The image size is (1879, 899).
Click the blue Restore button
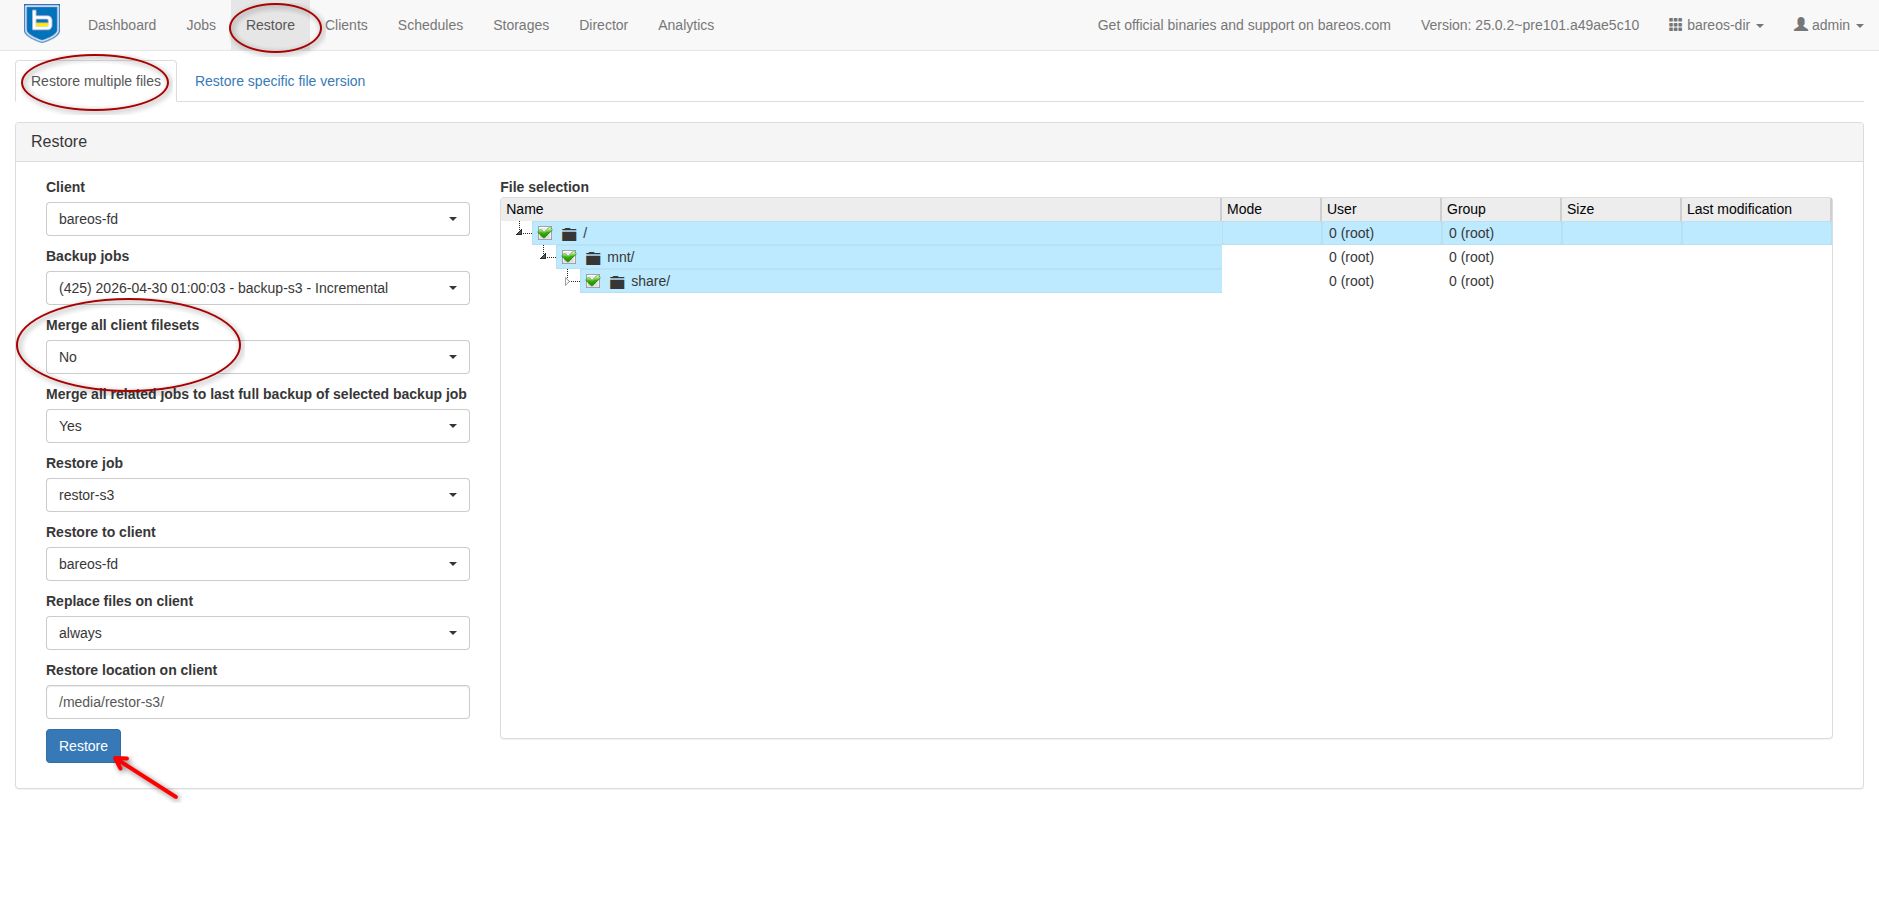point(83,746)
